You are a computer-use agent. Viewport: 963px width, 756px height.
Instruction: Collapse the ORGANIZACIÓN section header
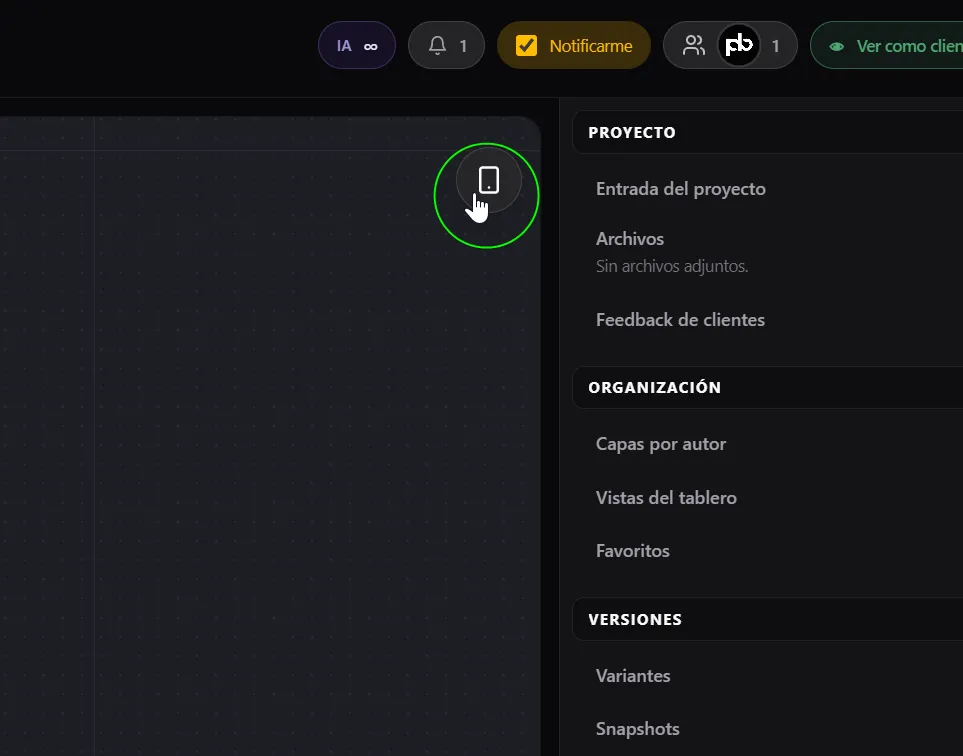tap(768, 388)
